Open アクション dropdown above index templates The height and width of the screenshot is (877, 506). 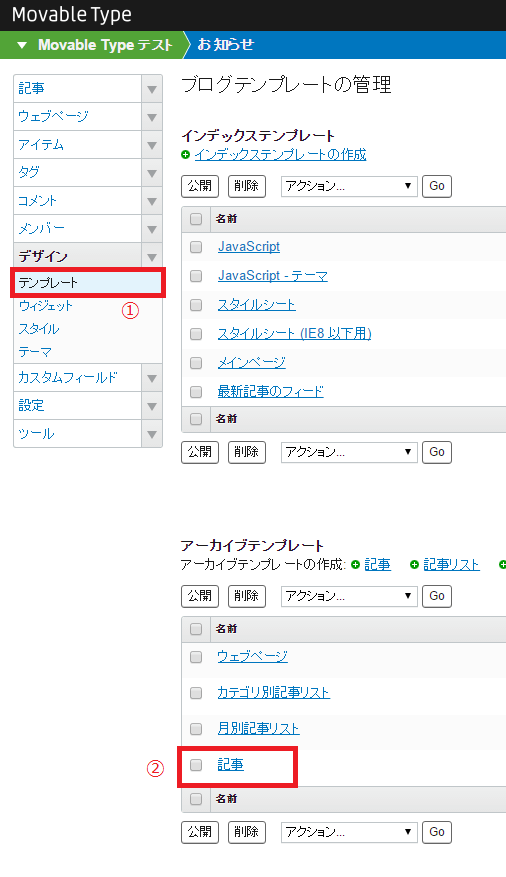pos(349,186)
